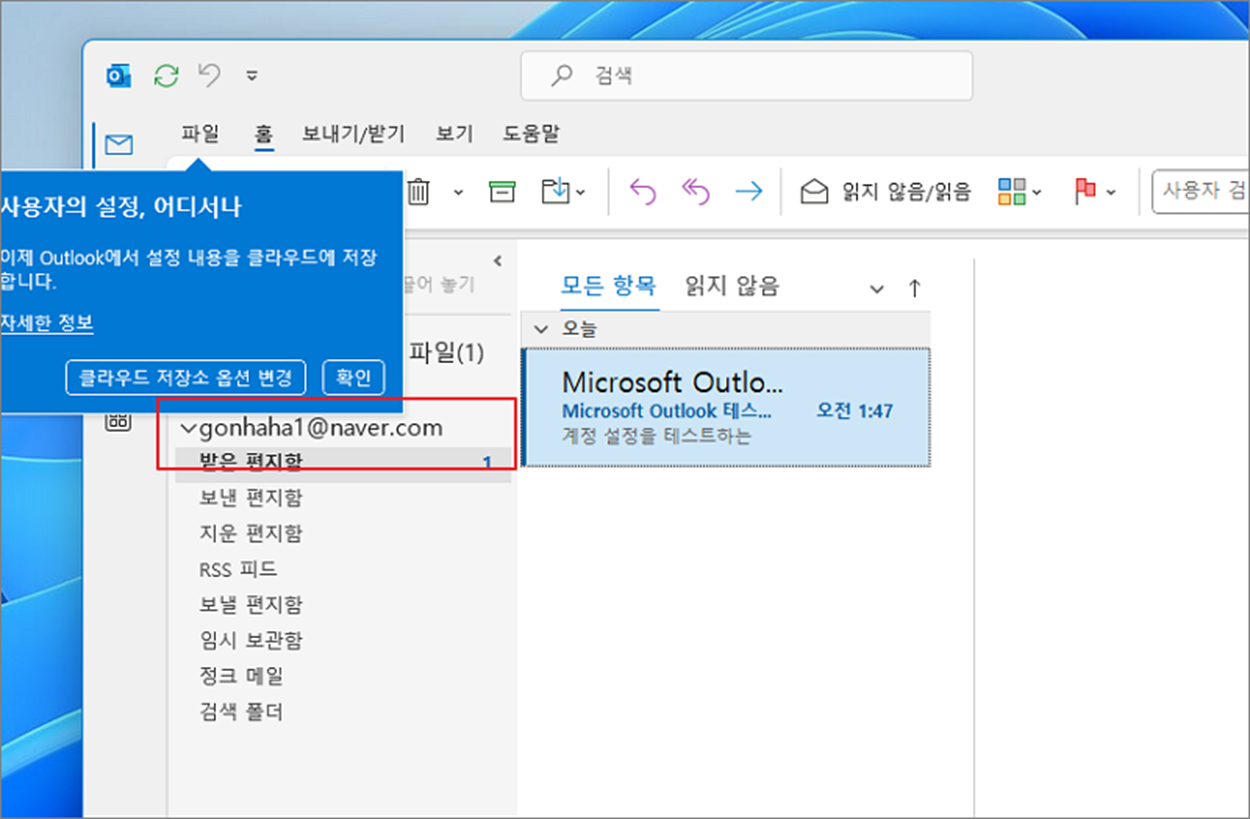Viewport: 1250px width, 819px height.
Task: Click the search box field
Action: (x=746, y=75)
